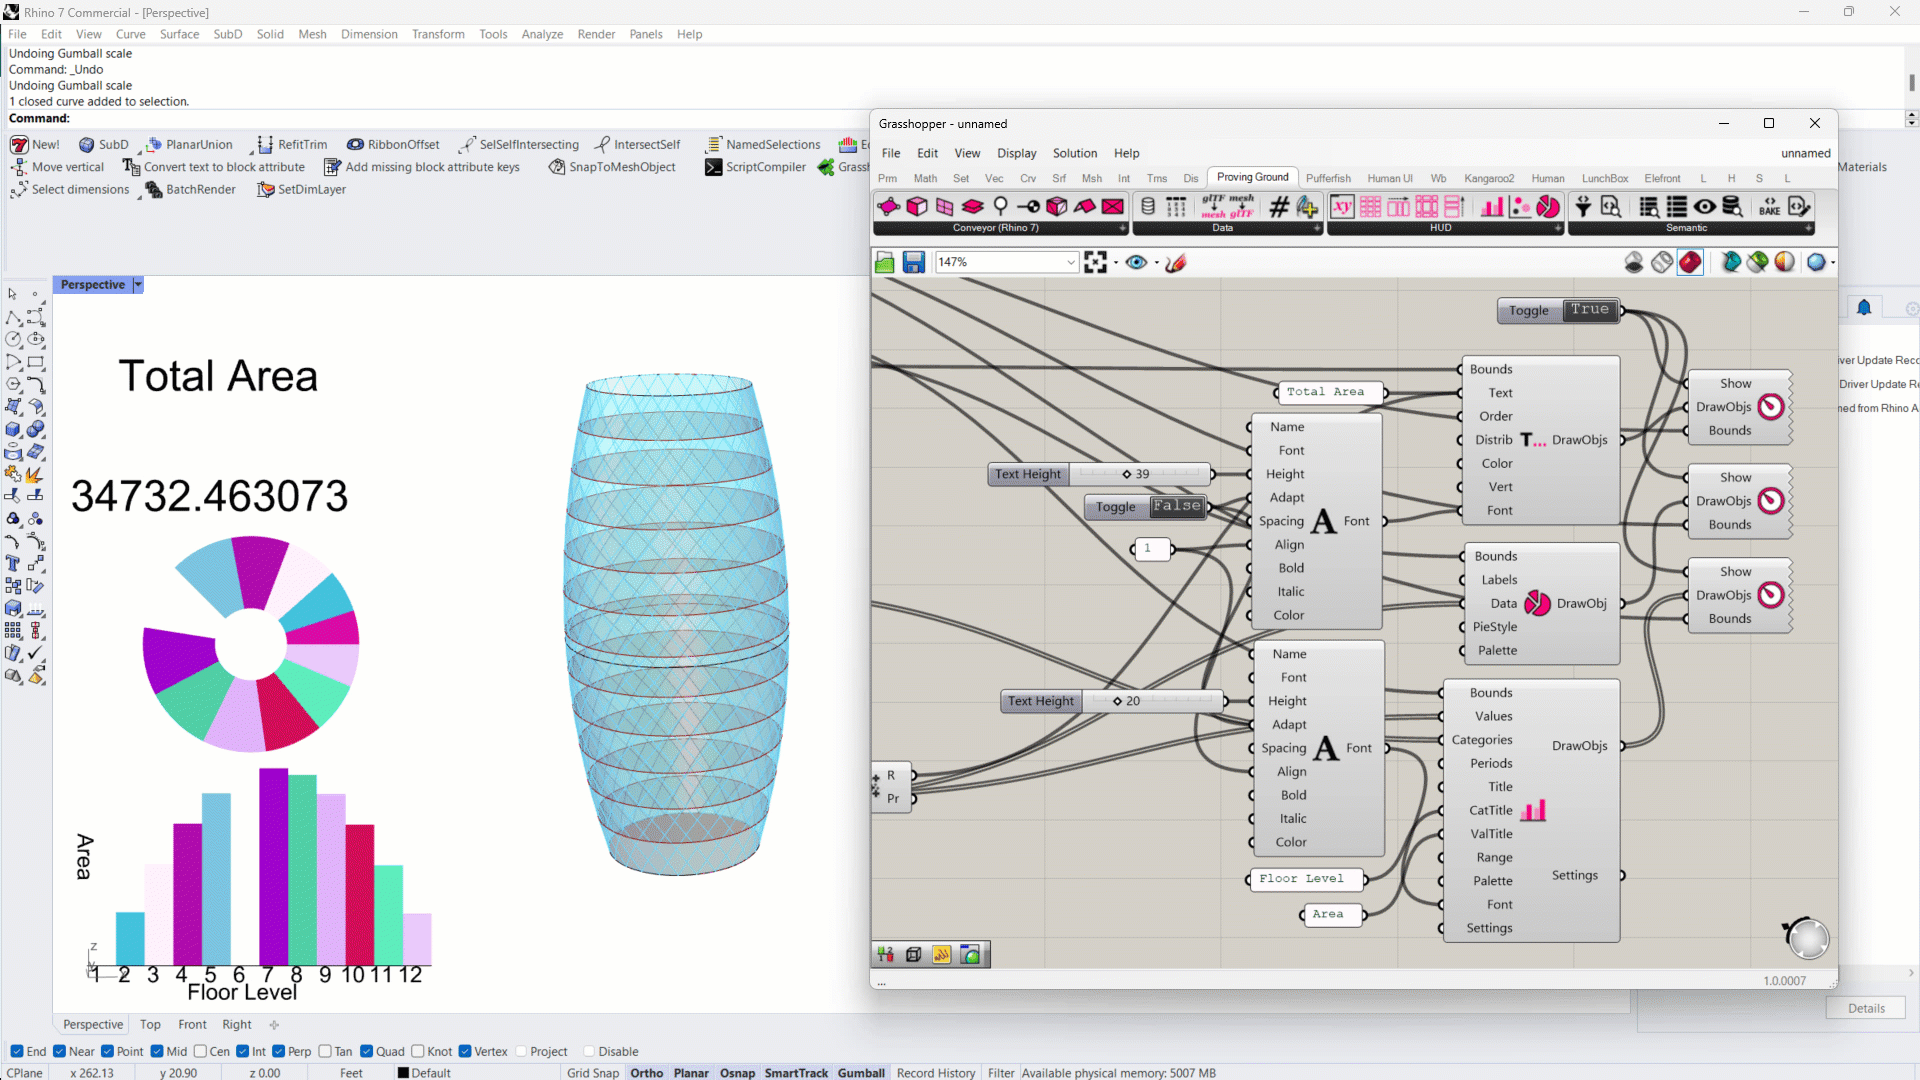Screen dimensions: 1920x1080
Task: Enable the Cen osnap checkbox
Action: click(x=200, y=1051)
